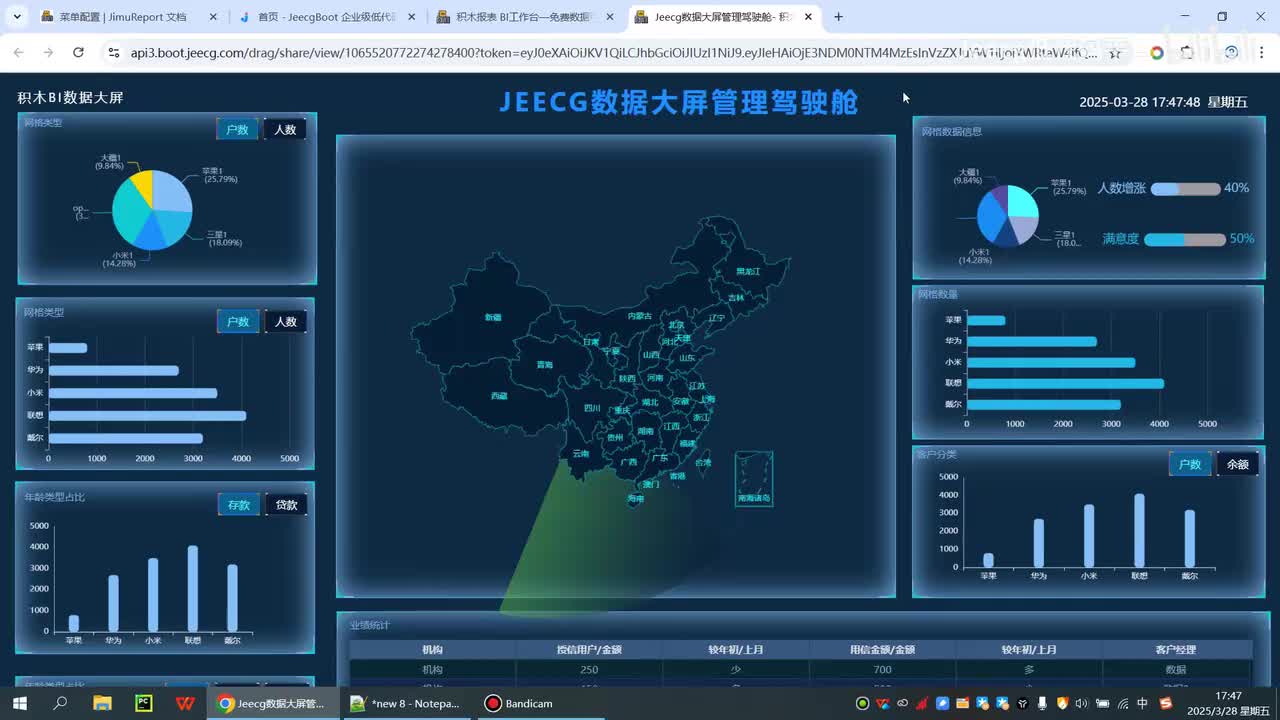Close the active Jeecg数据大屏管理驾驶舱 tab
Image resolution: width=1280 pixels, height=720 pixels.
click(x=808, y=17)
